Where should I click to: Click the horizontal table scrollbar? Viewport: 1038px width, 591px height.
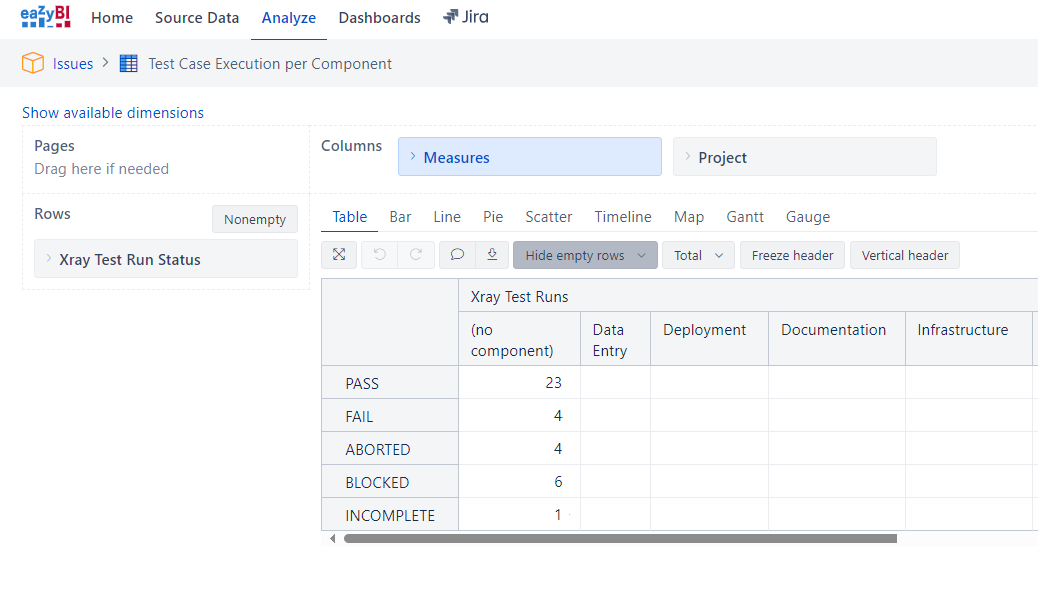[620, 539]
